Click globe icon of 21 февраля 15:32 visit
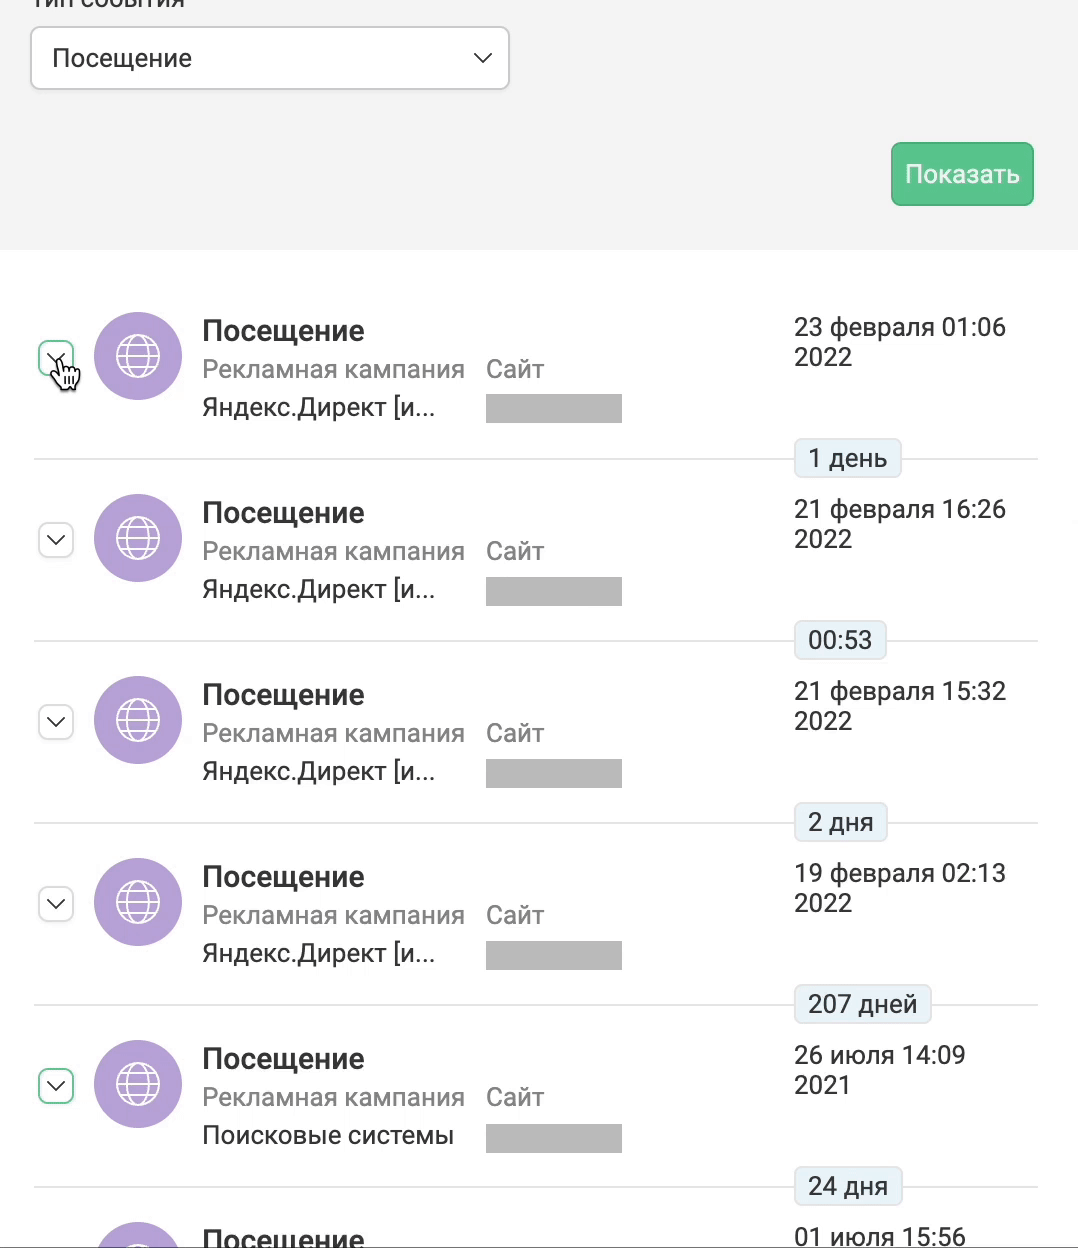The width and height of the screenshot is (1078, 1248). coord(138,720)
